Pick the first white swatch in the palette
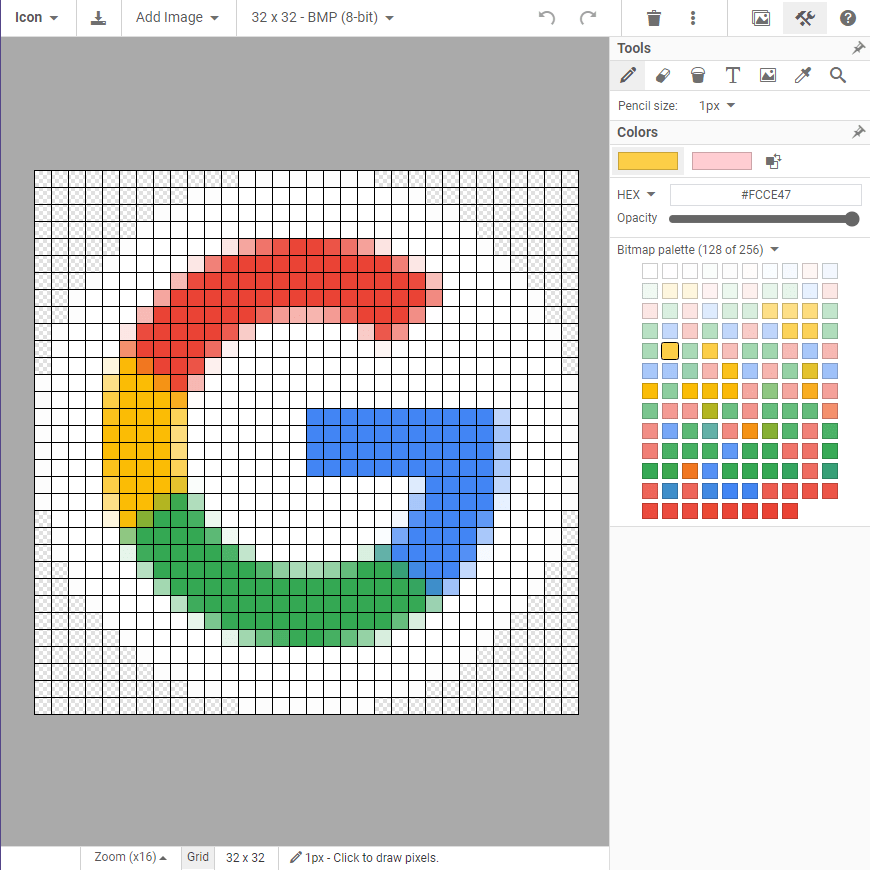 650,271
